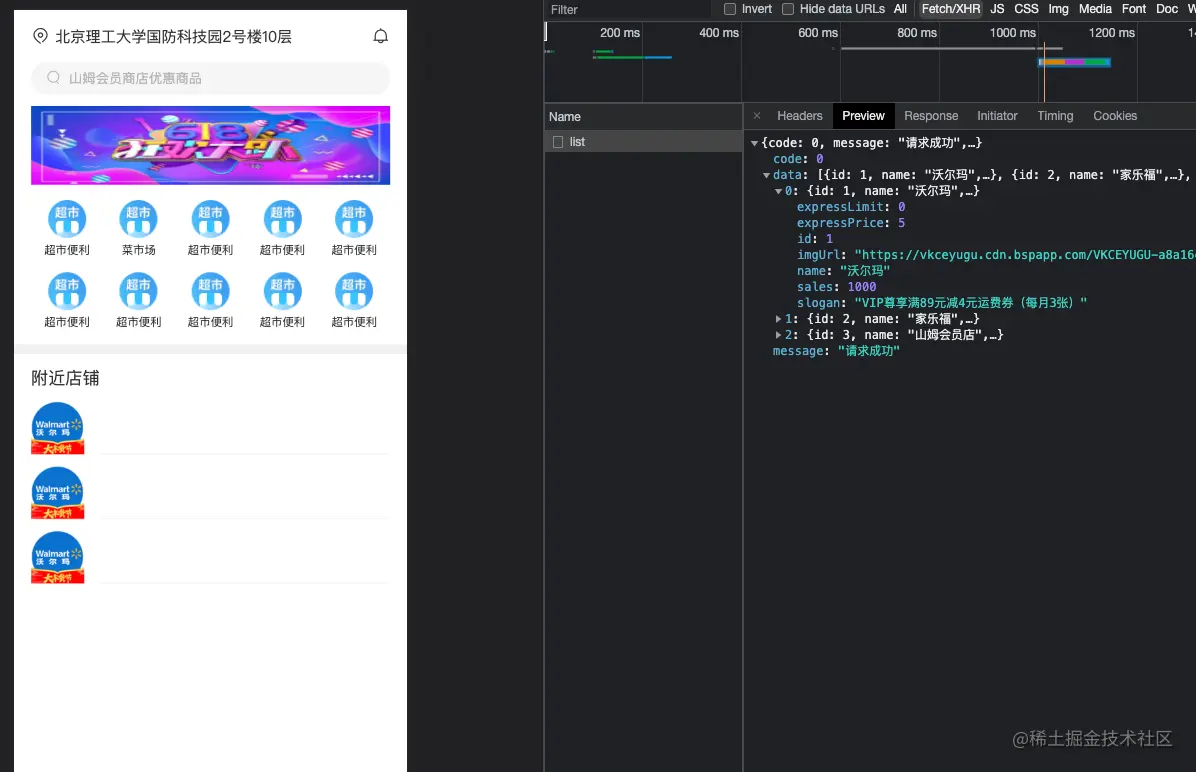Screen dimensions: 1196x772
Task: Focus the DevTools Filter input
Action: coord(629,9)
